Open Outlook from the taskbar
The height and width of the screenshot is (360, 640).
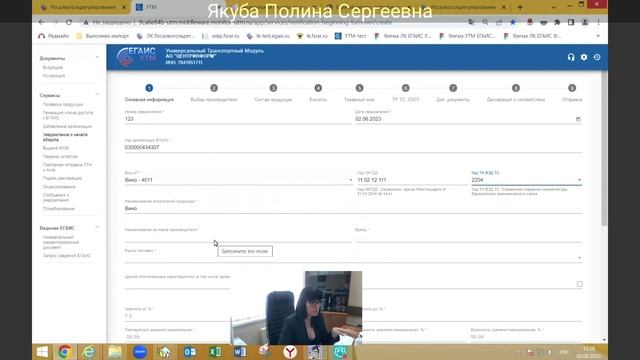(190, 352)
